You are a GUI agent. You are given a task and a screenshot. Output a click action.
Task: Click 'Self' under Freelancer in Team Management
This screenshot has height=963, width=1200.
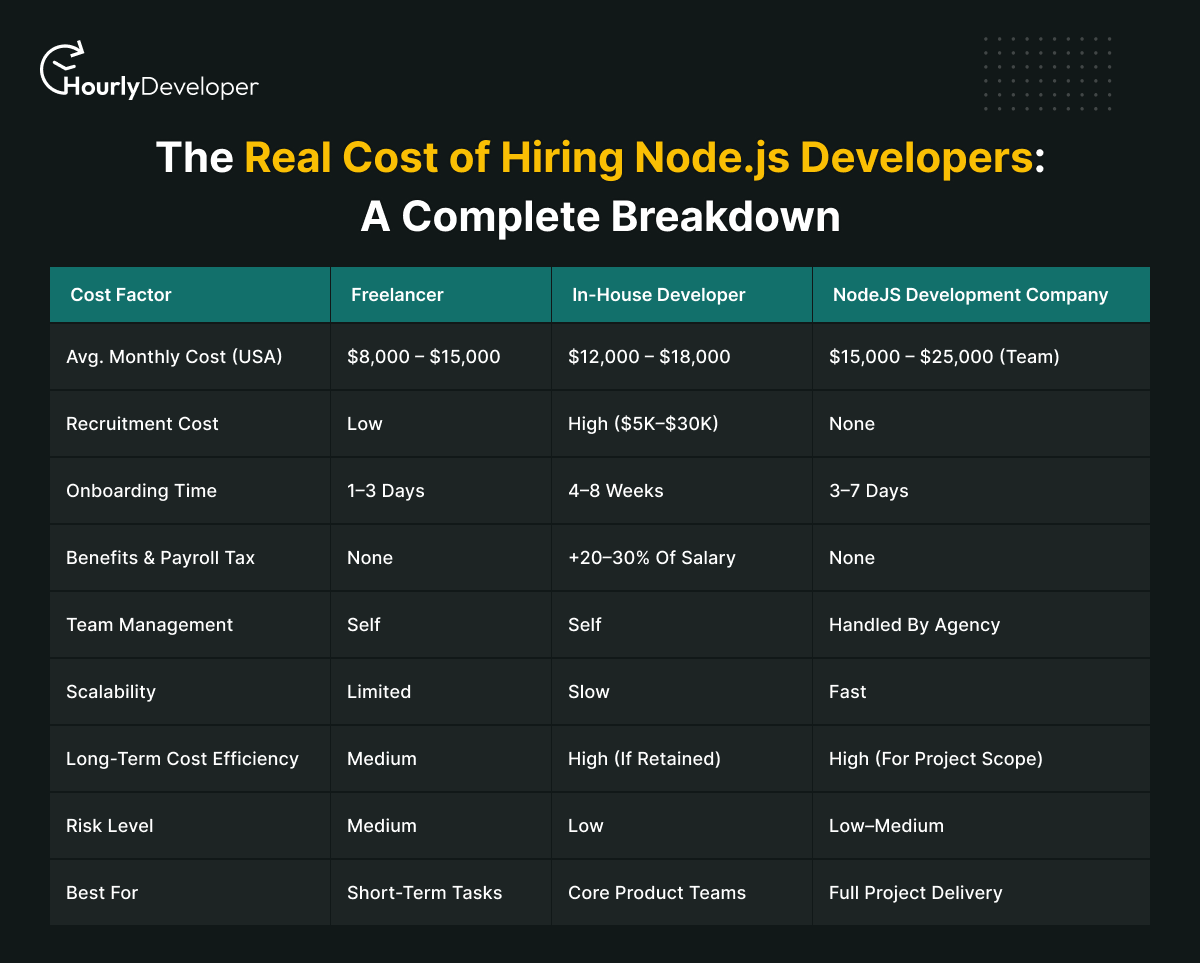364,625
